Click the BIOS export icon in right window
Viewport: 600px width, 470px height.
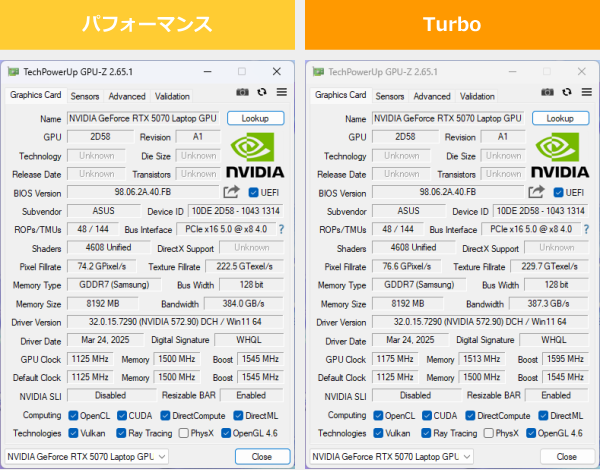point(535,193)
